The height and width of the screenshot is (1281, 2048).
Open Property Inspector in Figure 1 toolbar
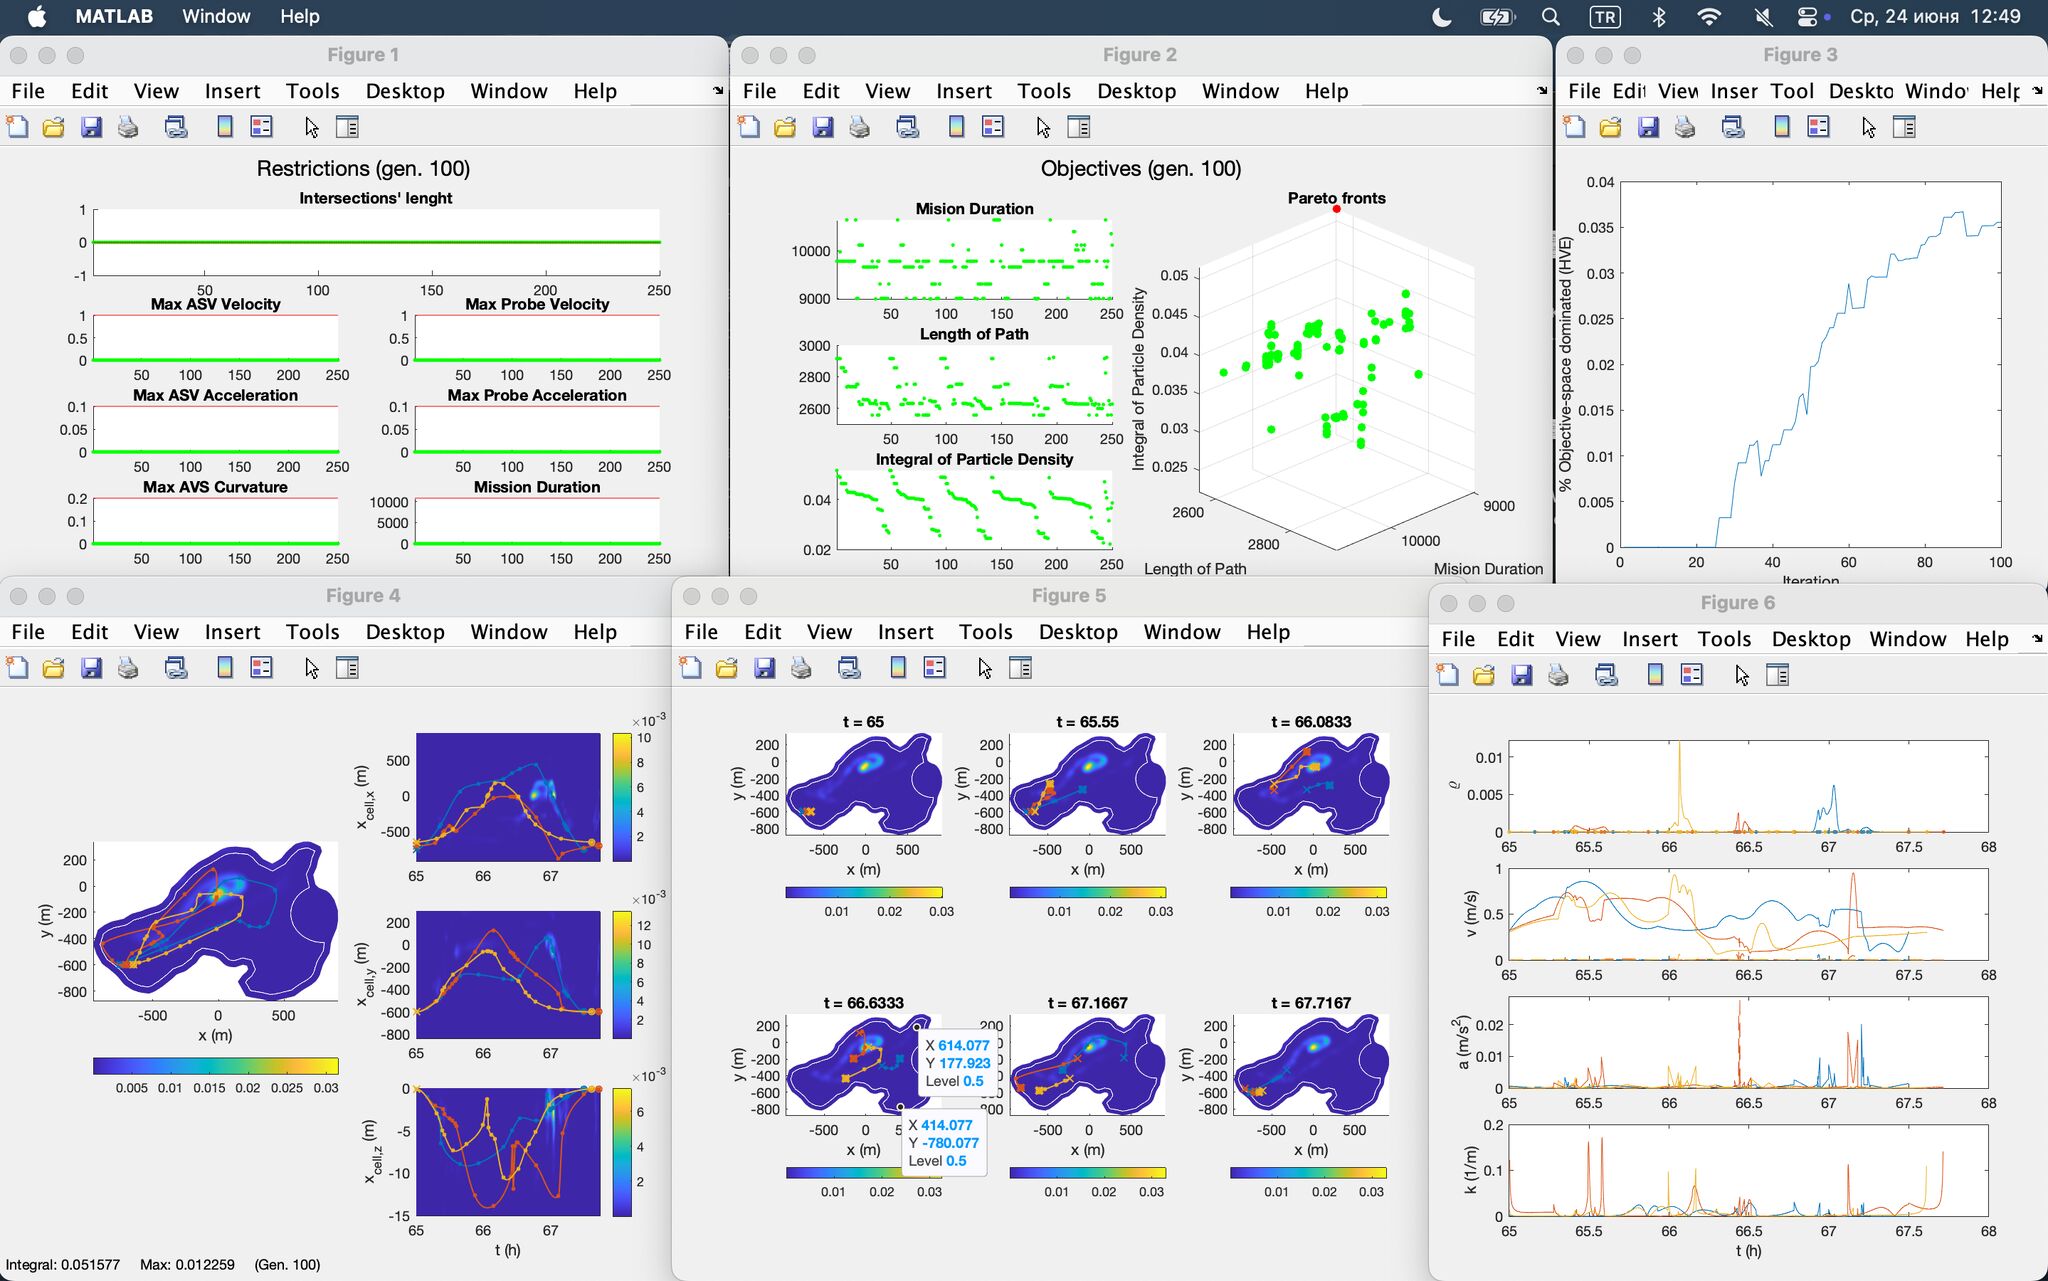click(347, 127)
